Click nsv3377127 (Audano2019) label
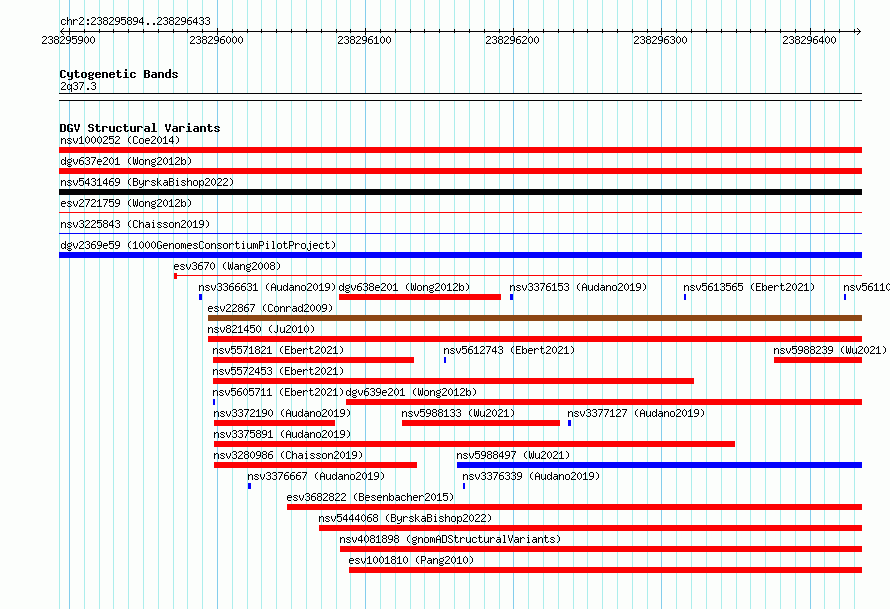This screenshot has height=609, width=890. (x=636, y=413)
